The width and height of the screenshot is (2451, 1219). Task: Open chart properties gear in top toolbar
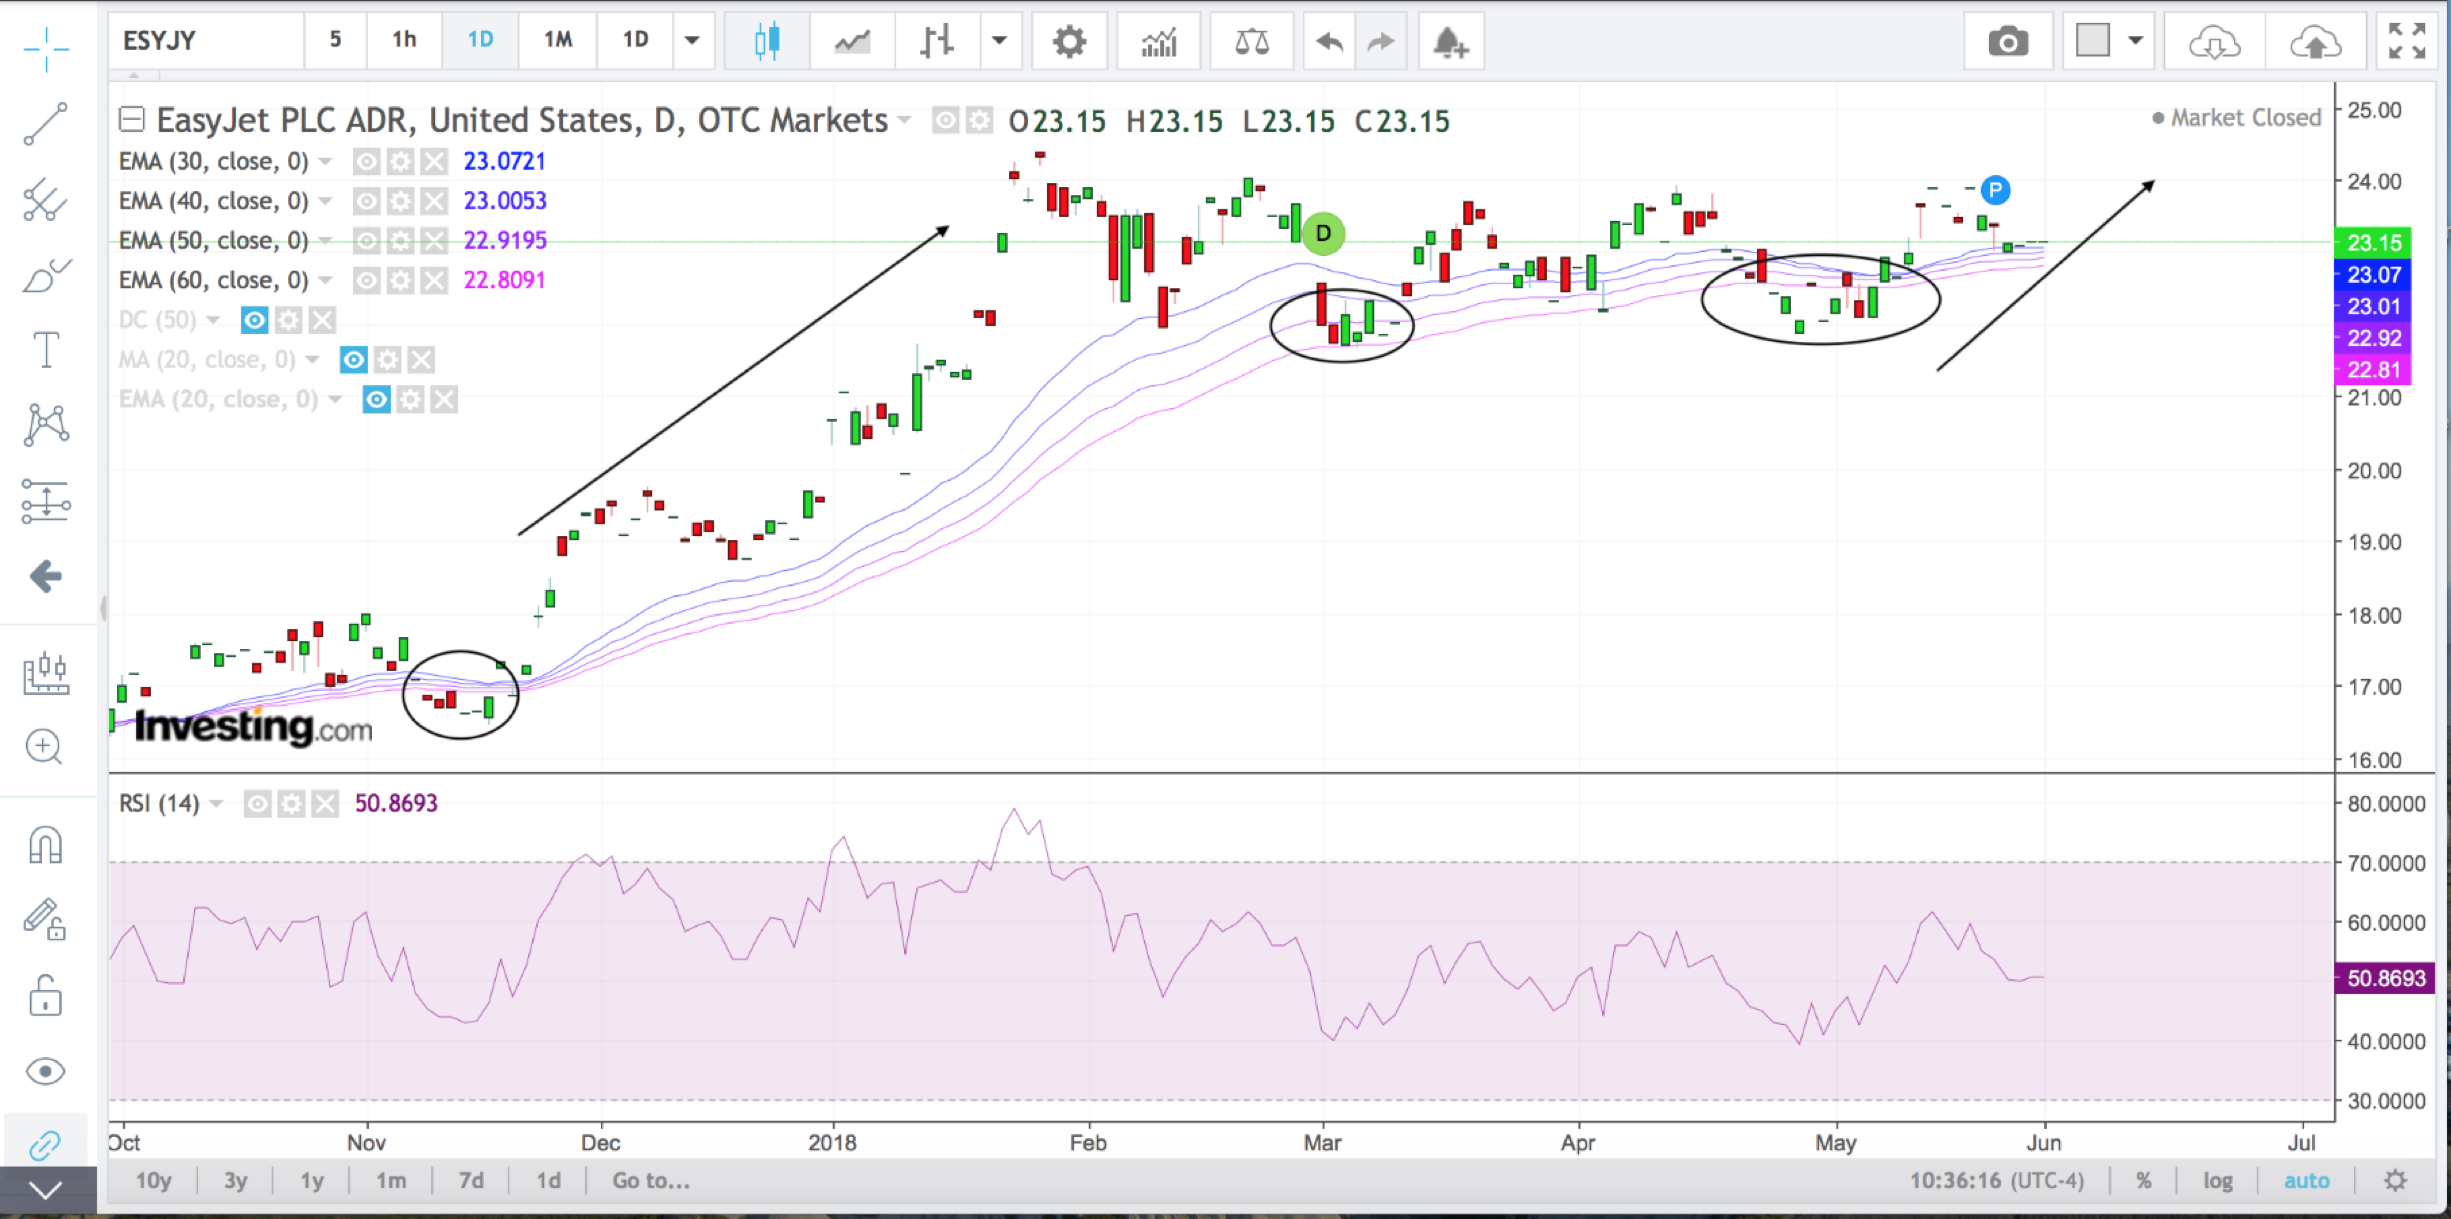click(1069, 42)
